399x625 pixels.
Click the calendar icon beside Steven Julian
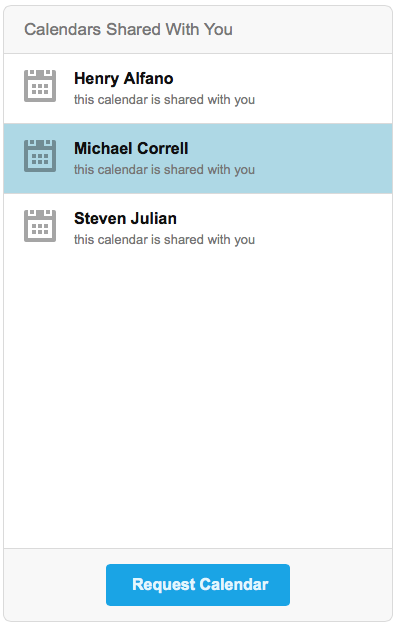[x=40, y=226]
